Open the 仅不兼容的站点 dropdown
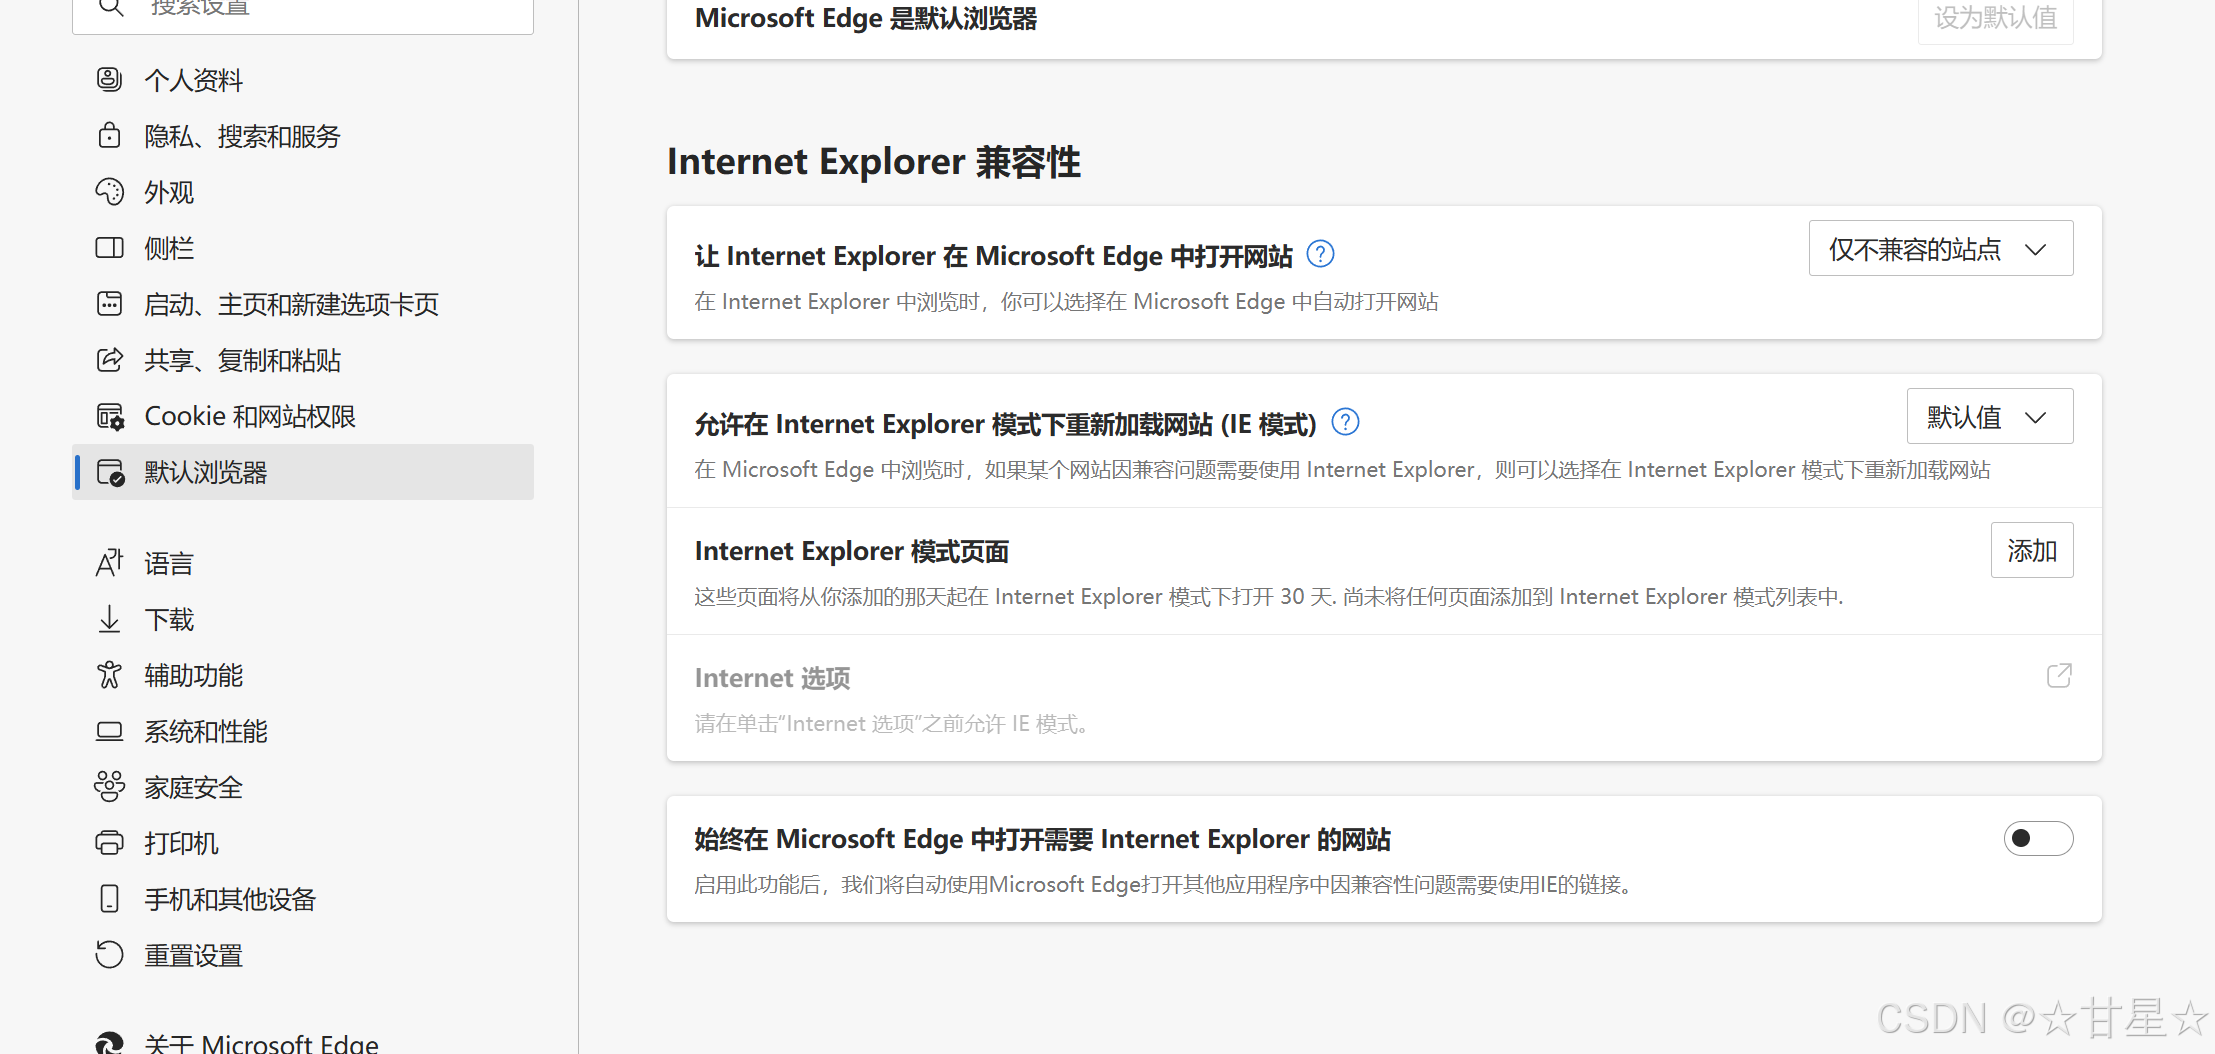The width and height of the screenshot is (2215, 1054). click(x=1941, y=248)
